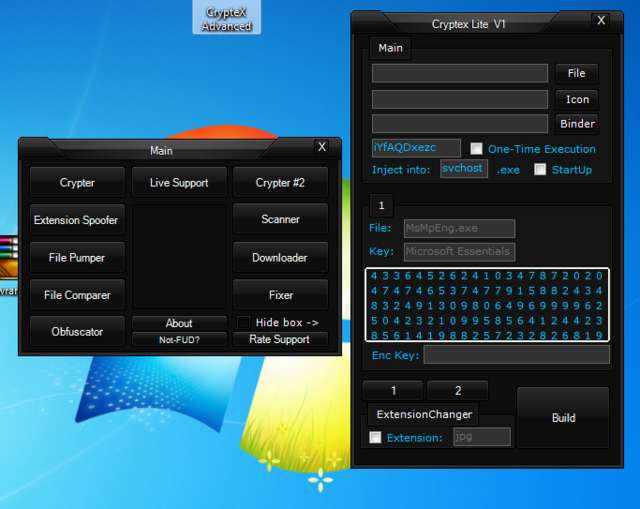The height and width of the screenshot is (509, 640).
Task: Open Live Support
Action: [x=179, y=182]
